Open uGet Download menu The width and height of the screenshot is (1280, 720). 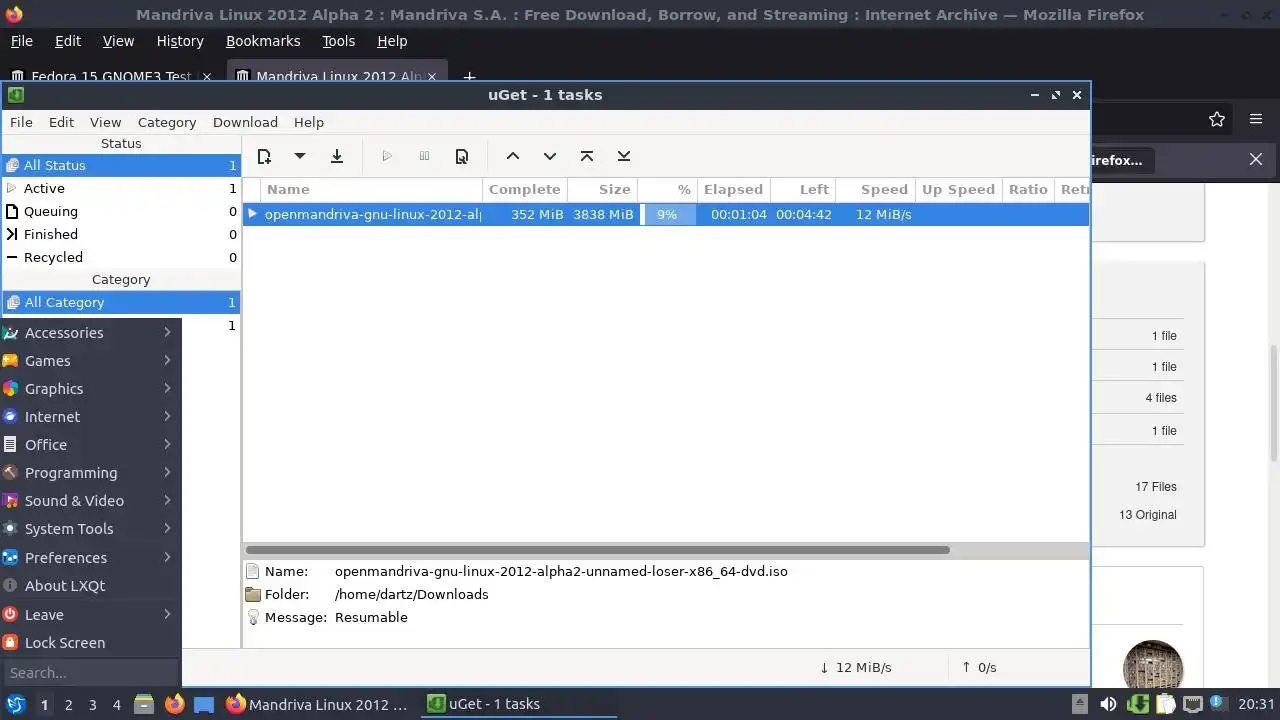(x=245, y=122)
